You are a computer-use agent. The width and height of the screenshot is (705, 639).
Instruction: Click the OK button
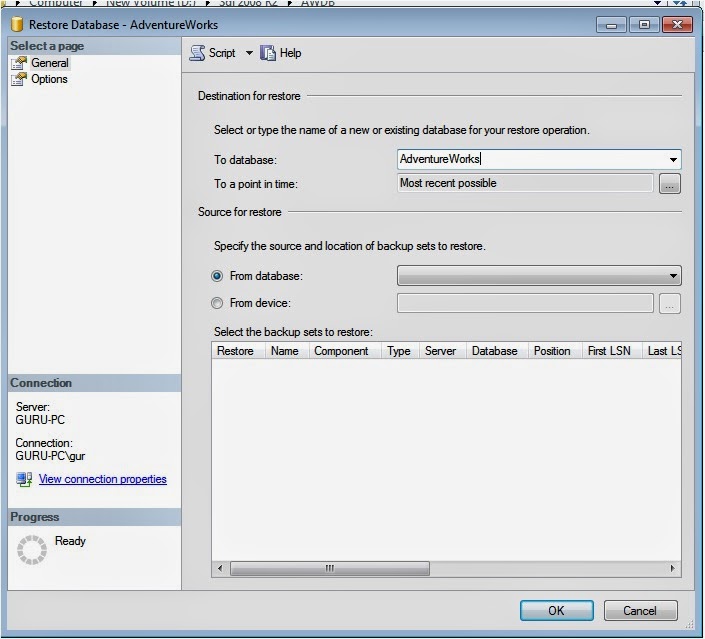tap(557, 610)
